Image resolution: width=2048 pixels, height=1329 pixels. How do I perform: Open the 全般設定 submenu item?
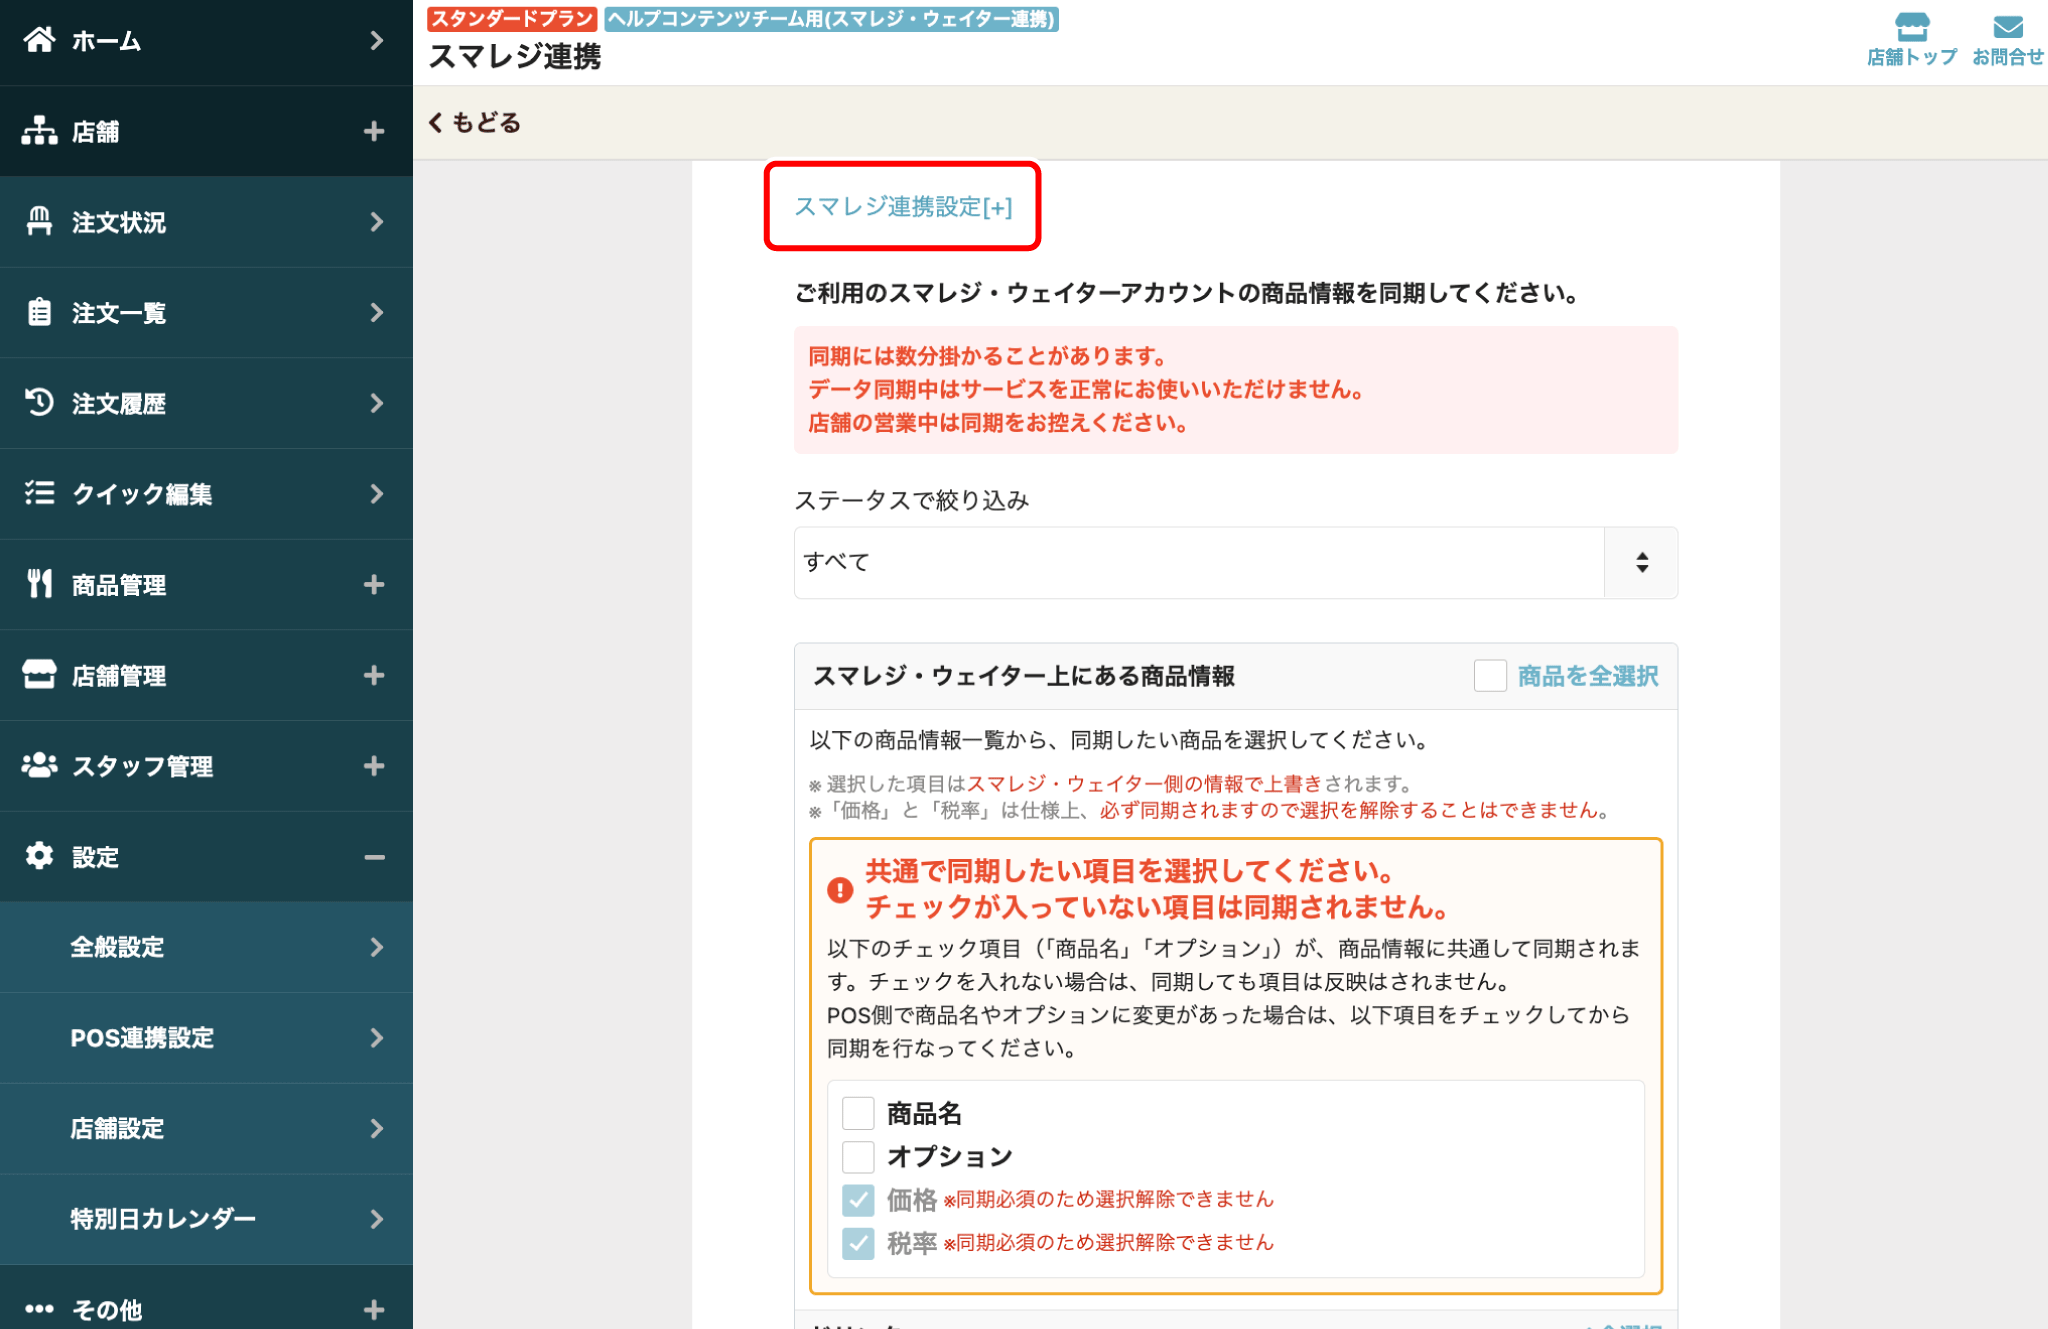coord(206,947)
